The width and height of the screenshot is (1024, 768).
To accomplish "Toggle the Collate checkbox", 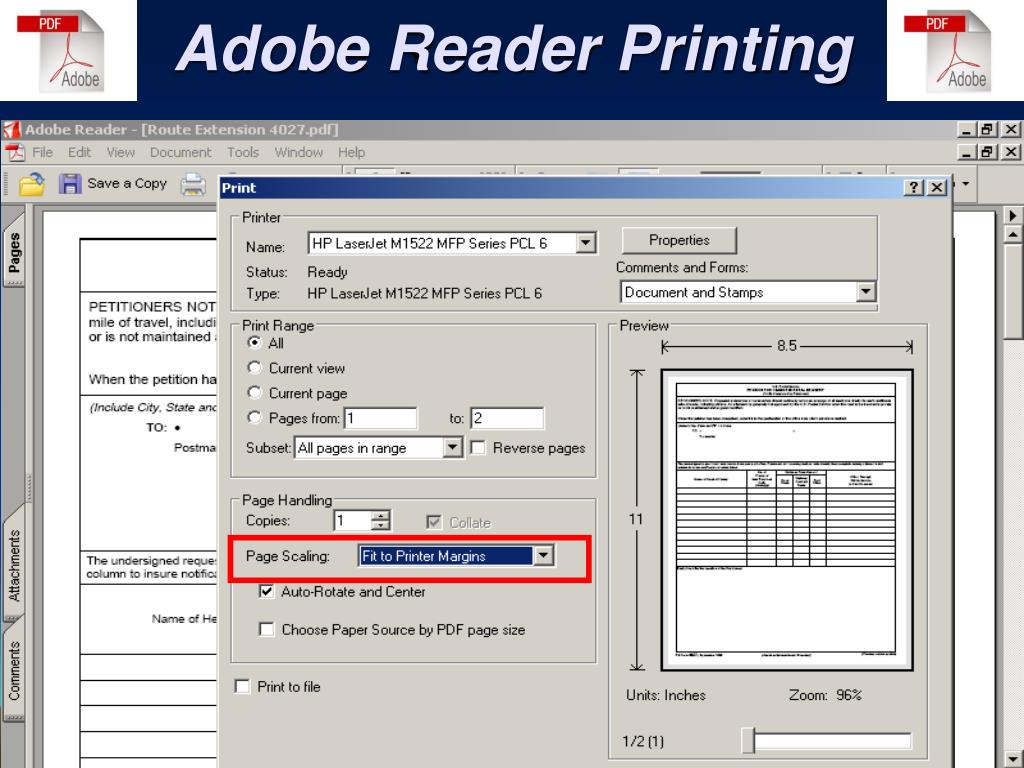I will 434,522.
